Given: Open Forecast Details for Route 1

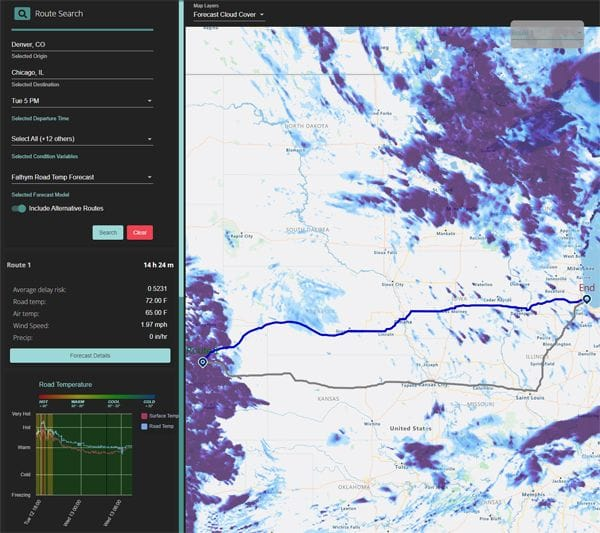Looking at the screenshot, I should pyautogui.click(x=90, y=355).
